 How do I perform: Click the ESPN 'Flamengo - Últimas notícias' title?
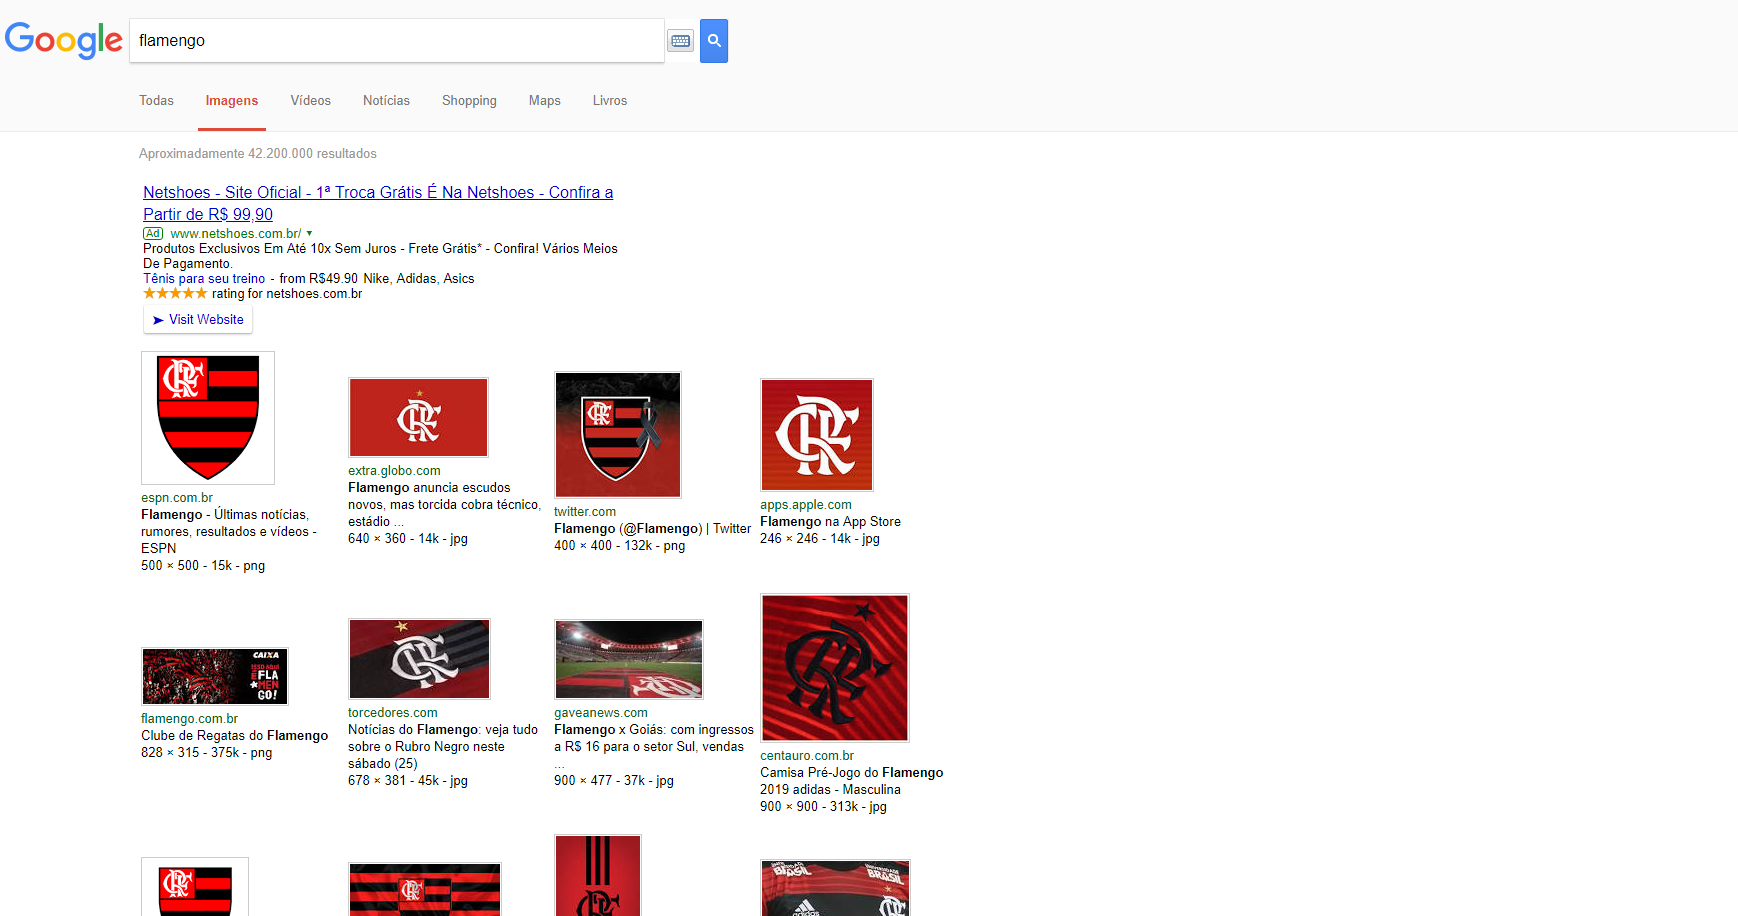click(229, 532)
